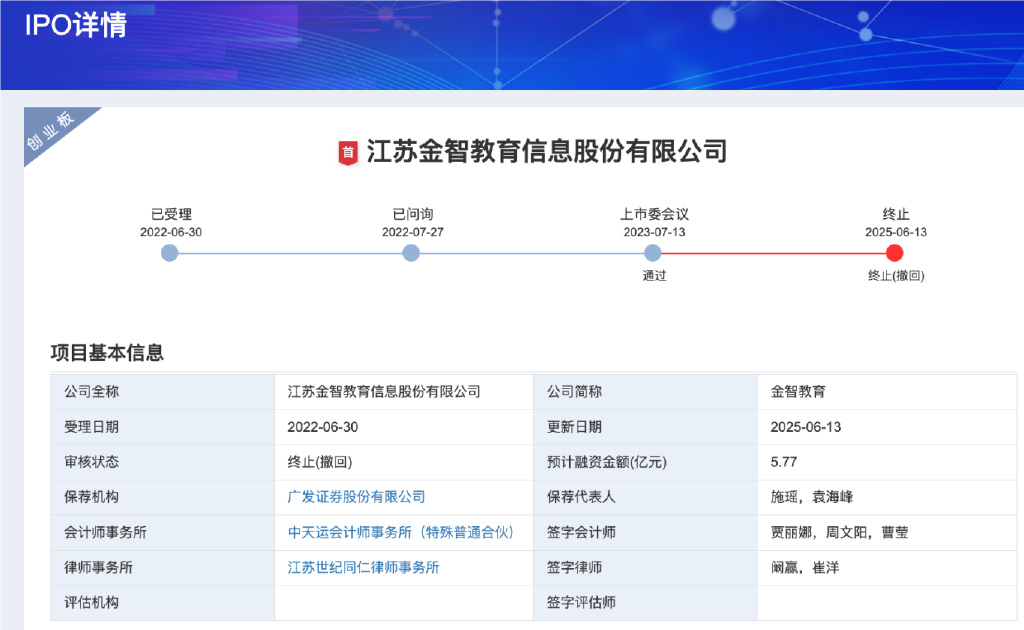1024x630 pixels.
Task: Select the red 终止 timeline node
Action: click(895, 253)
